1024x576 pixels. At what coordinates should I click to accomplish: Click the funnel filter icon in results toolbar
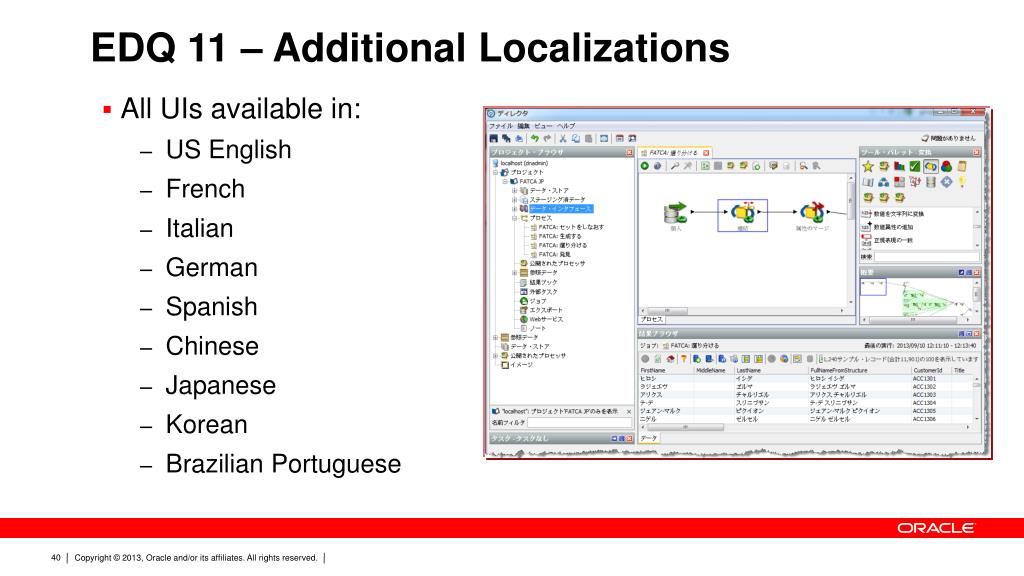pyautogui.click(x=684, y=359)
